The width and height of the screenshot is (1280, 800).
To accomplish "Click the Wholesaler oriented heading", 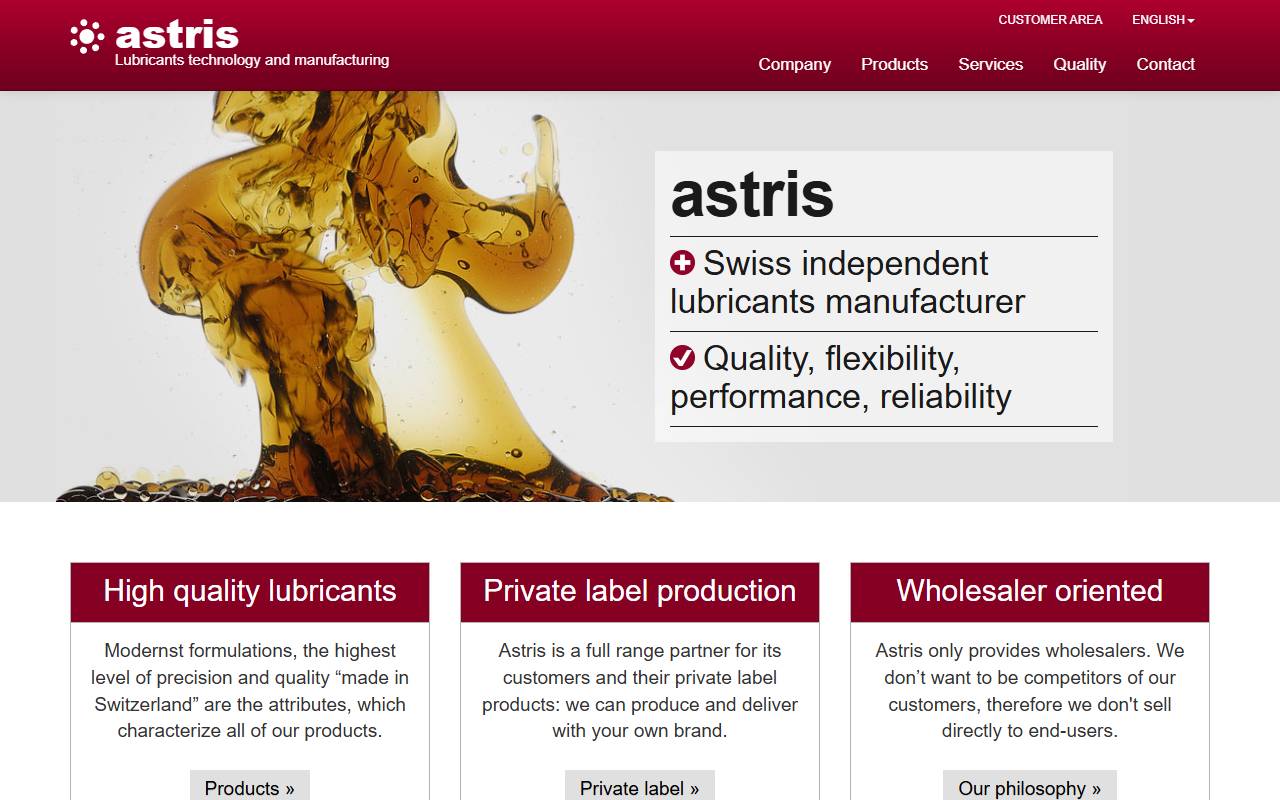I will click(x=1030, y=591).
